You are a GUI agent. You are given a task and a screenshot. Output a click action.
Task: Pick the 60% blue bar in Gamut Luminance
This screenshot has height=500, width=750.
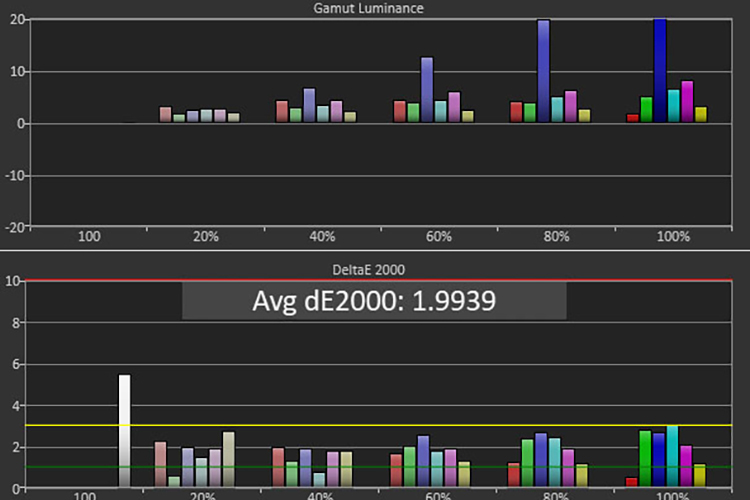click(x=427, y=90)
